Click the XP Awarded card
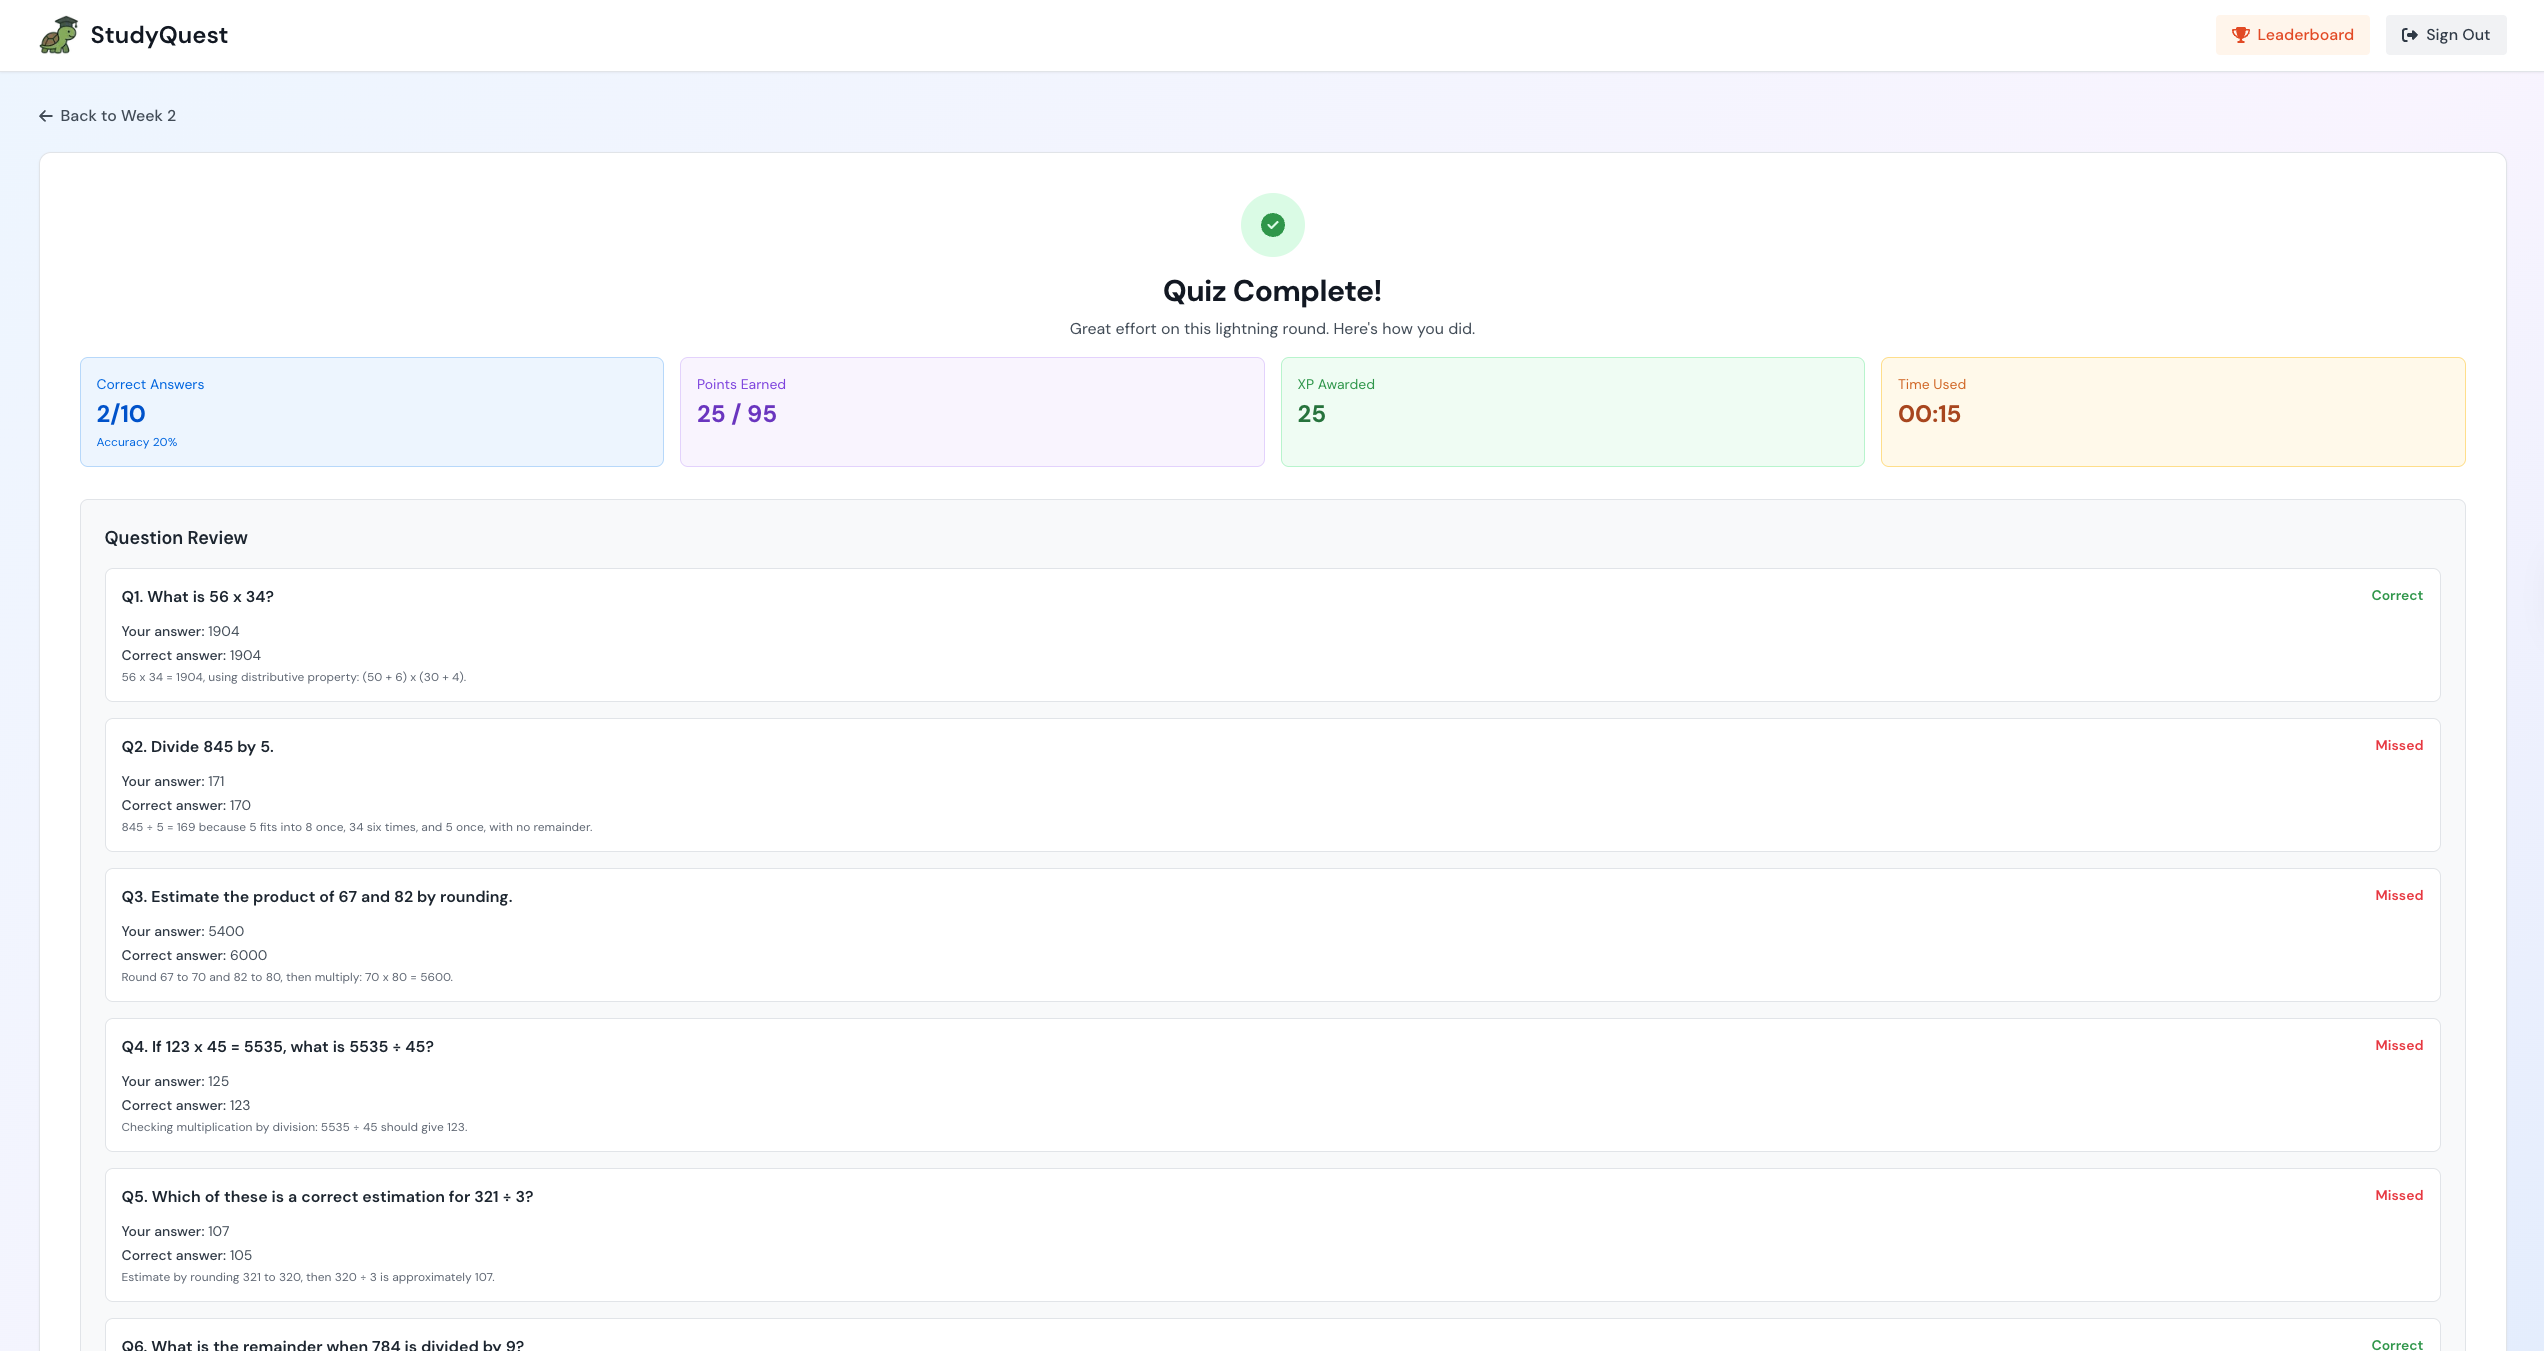The image size is (2544, 1351). 1572,412
